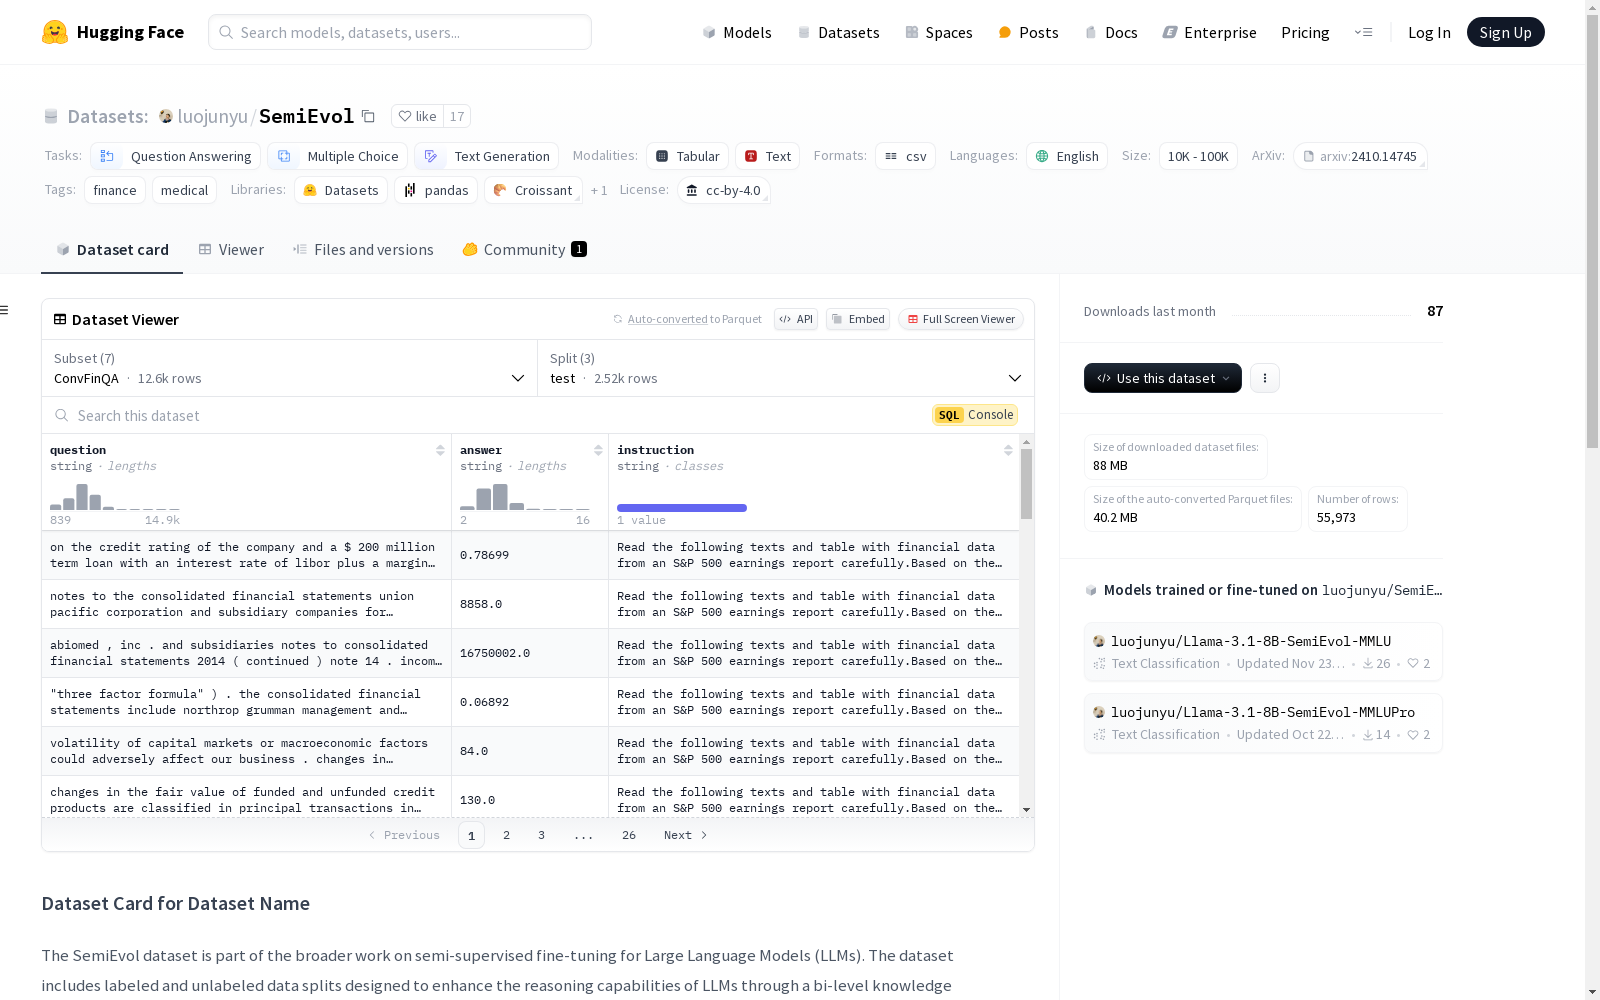Go to page 2 of the viewer

[506, 835]
